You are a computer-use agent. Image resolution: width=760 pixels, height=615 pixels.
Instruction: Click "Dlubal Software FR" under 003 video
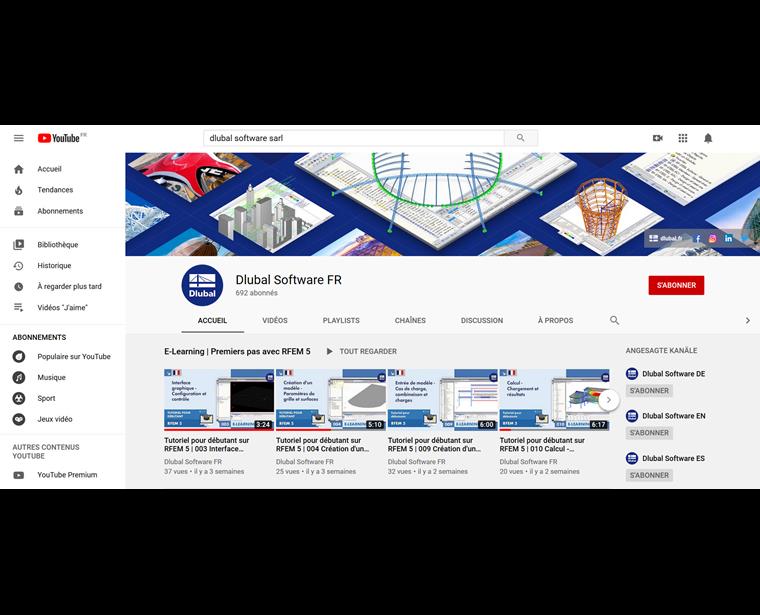[x=193, y=462]
